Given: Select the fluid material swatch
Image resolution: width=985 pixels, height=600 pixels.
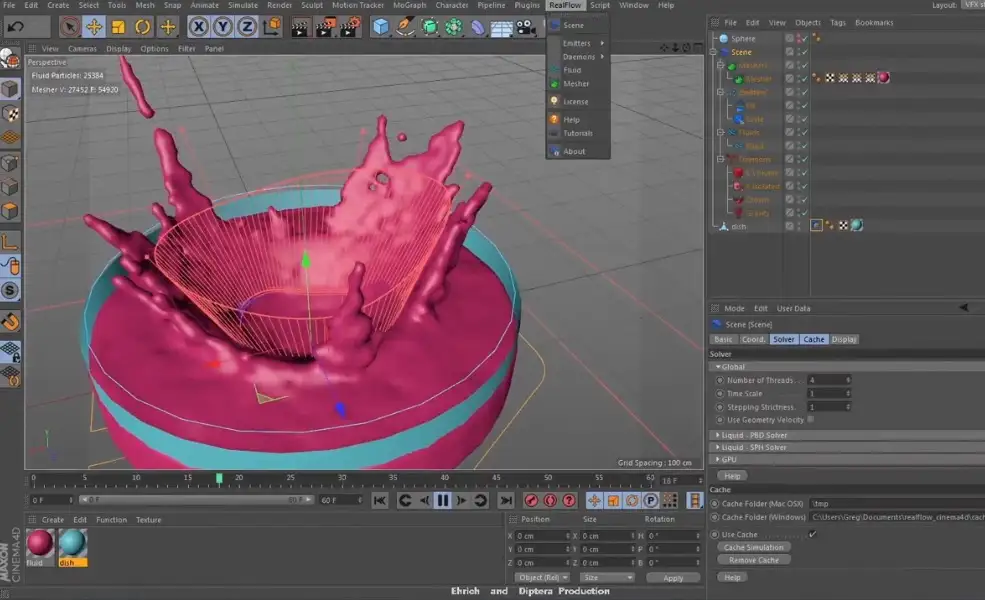Looking at the screenshot, I should tap(40, 543).
